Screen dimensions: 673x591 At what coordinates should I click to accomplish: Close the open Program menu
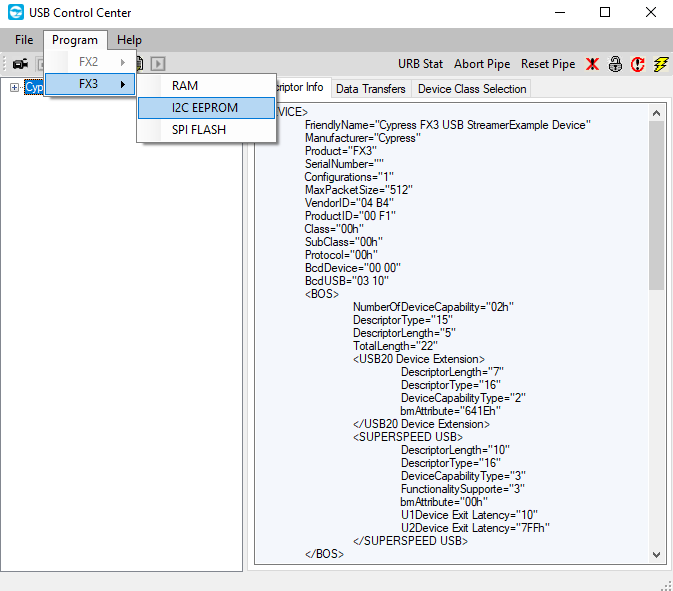pos(75,40)
